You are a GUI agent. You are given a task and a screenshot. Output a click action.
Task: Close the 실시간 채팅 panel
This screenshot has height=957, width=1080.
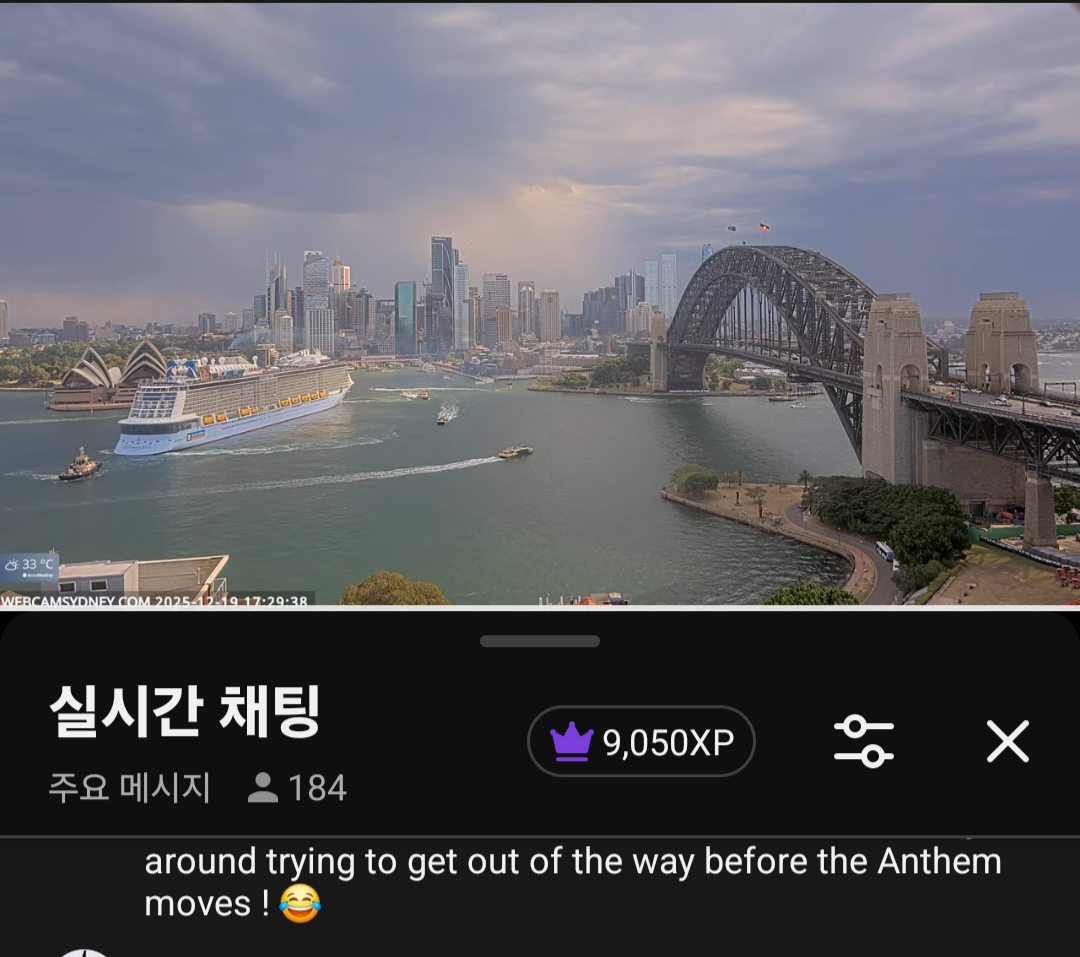(1008, 741)
